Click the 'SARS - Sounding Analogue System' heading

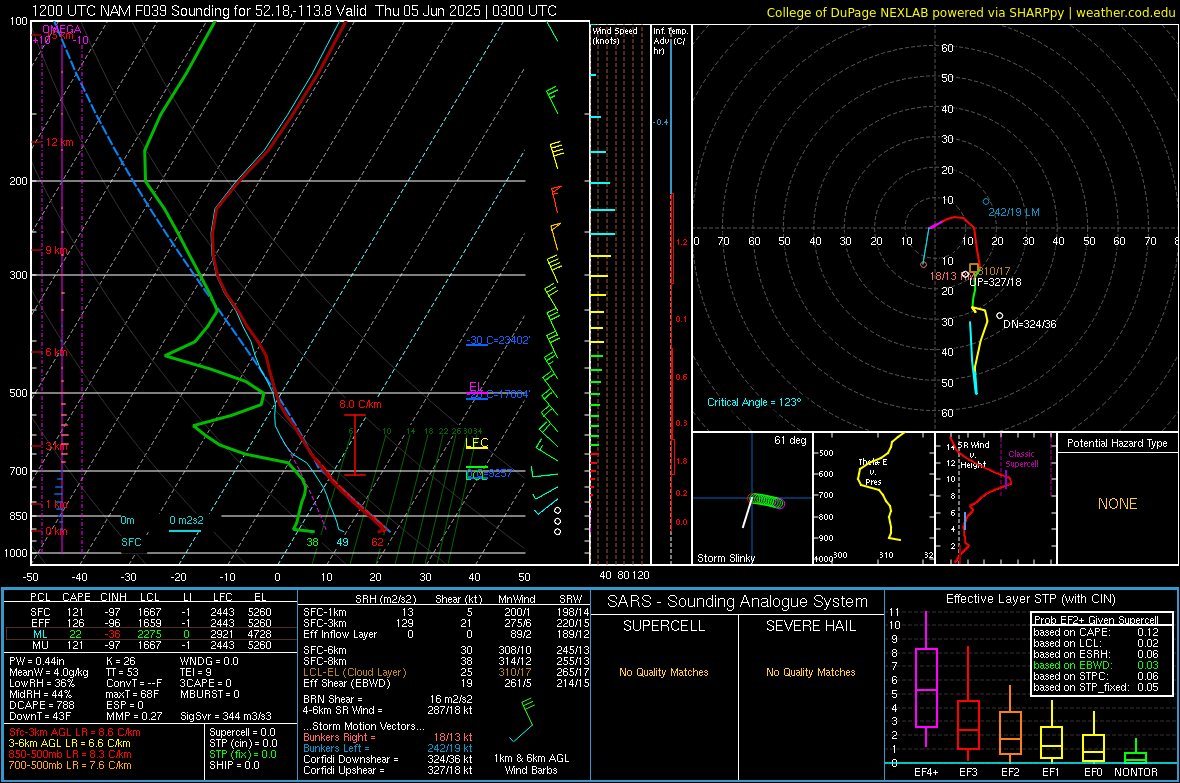click(x=738, y=602)
